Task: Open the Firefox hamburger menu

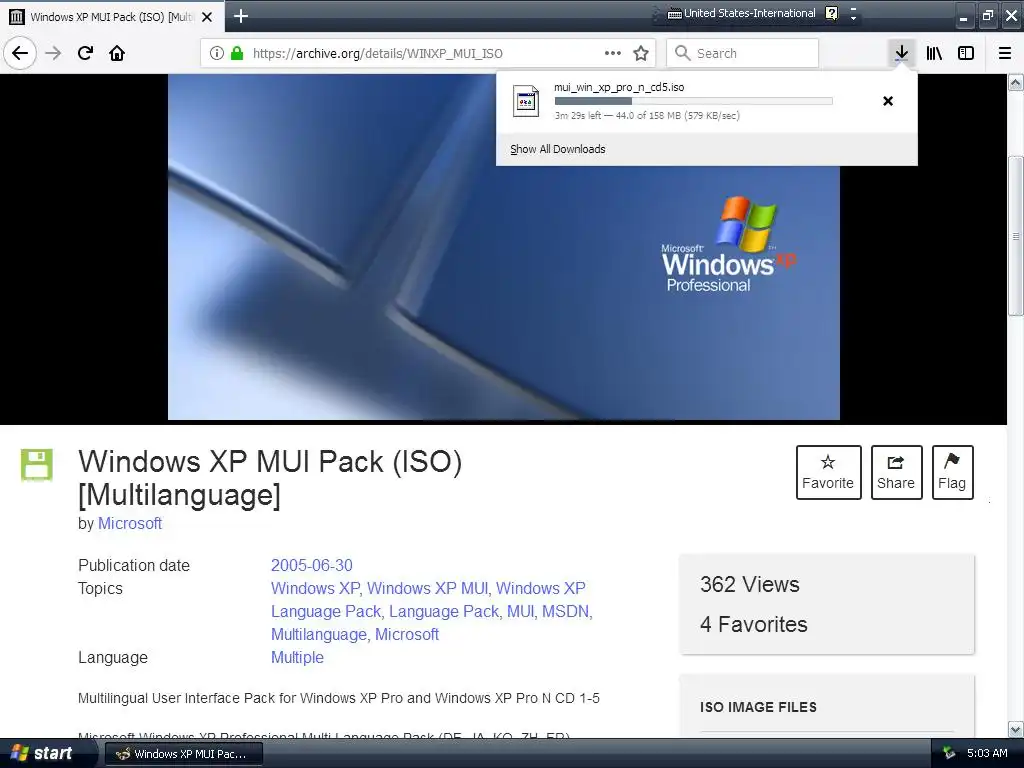Action: pyautogui.click(x=1005, y=53)
